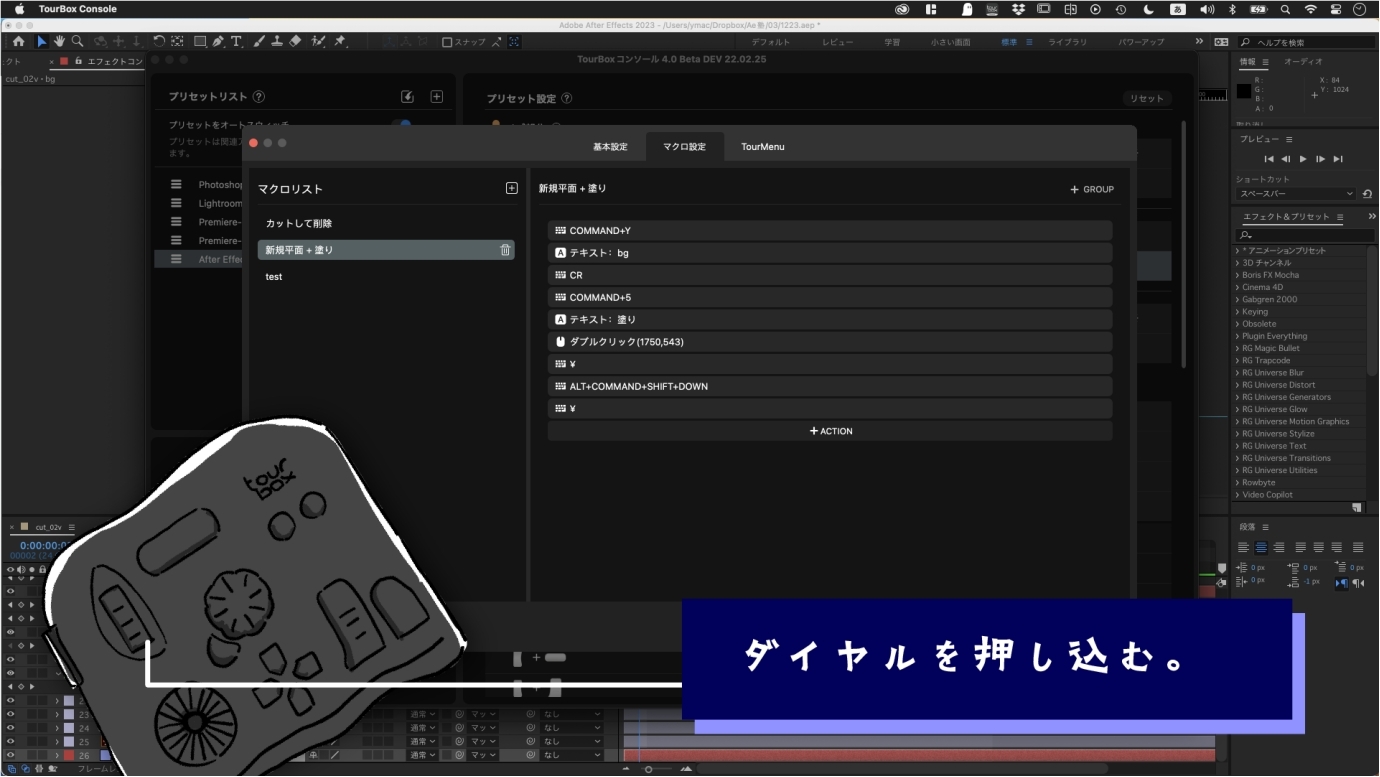Viewport: 1380px width, 777px height.
Task: Click the preset list help question mark
Action: coord(259,97)
